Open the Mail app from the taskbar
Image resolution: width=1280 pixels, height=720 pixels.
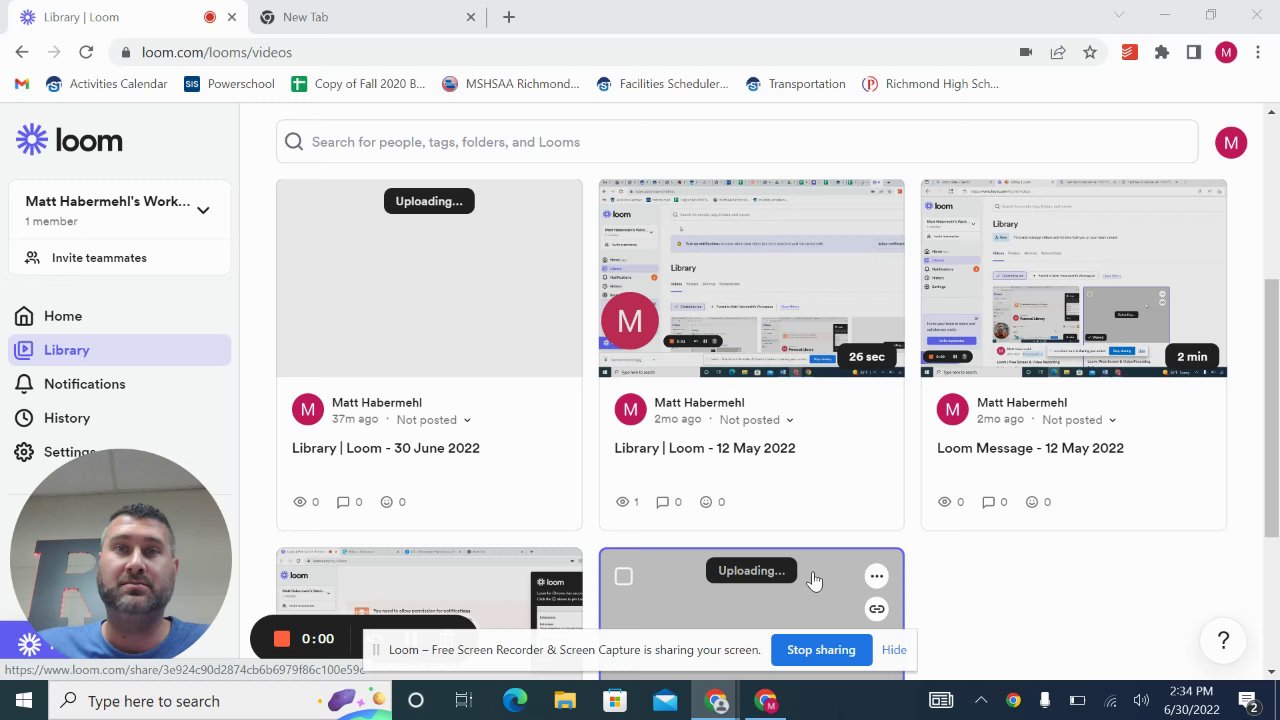tap(665, 701)
